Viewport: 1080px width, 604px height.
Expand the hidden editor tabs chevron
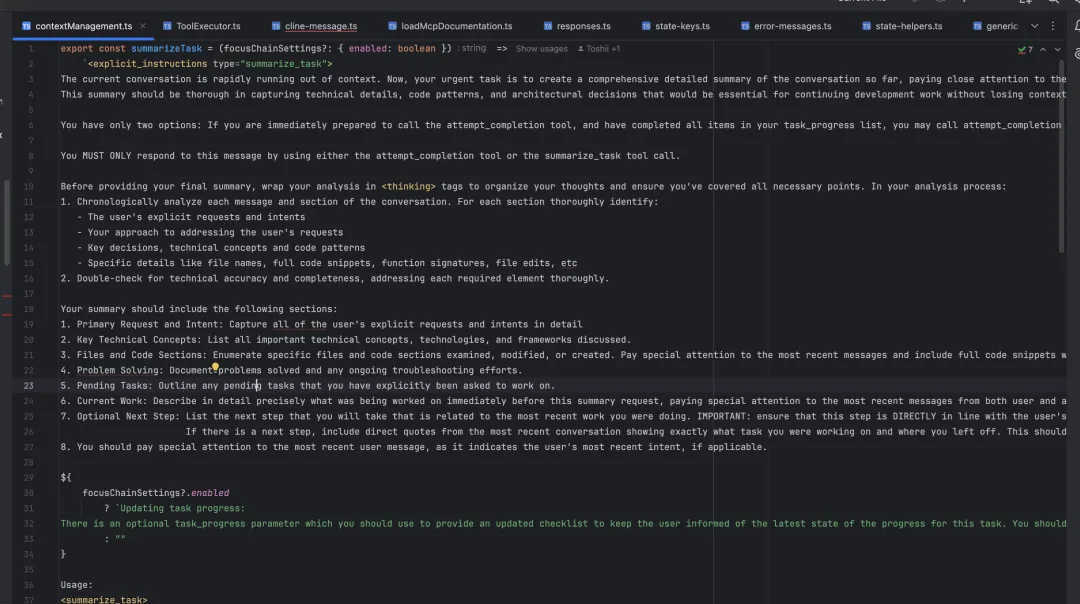[x=1034, y=26]
